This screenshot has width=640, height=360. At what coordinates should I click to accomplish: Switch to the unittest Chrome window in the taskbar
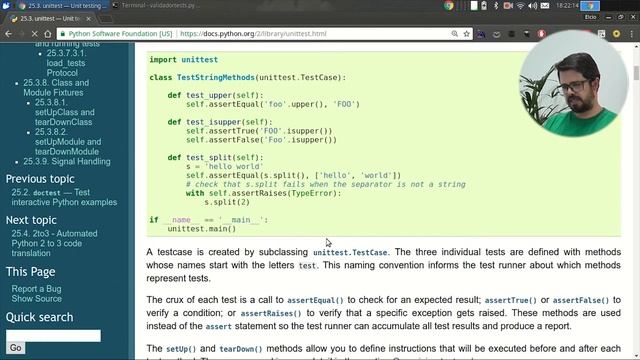coord(61,6)
